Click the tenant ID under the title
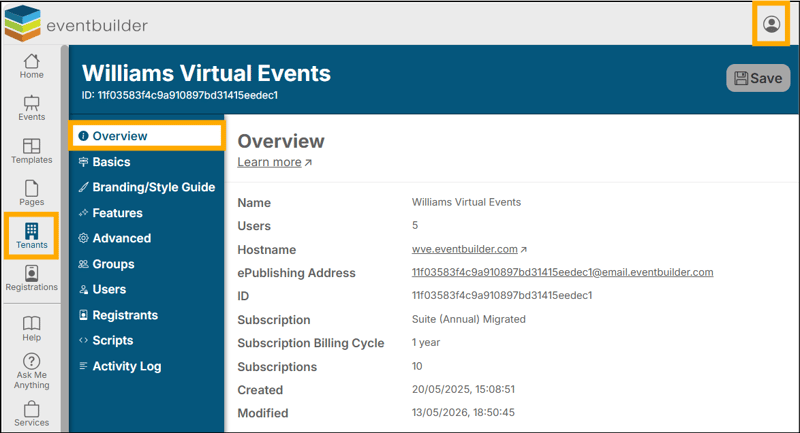This screenshot has width=800, height=433. [x=180, y=95]
